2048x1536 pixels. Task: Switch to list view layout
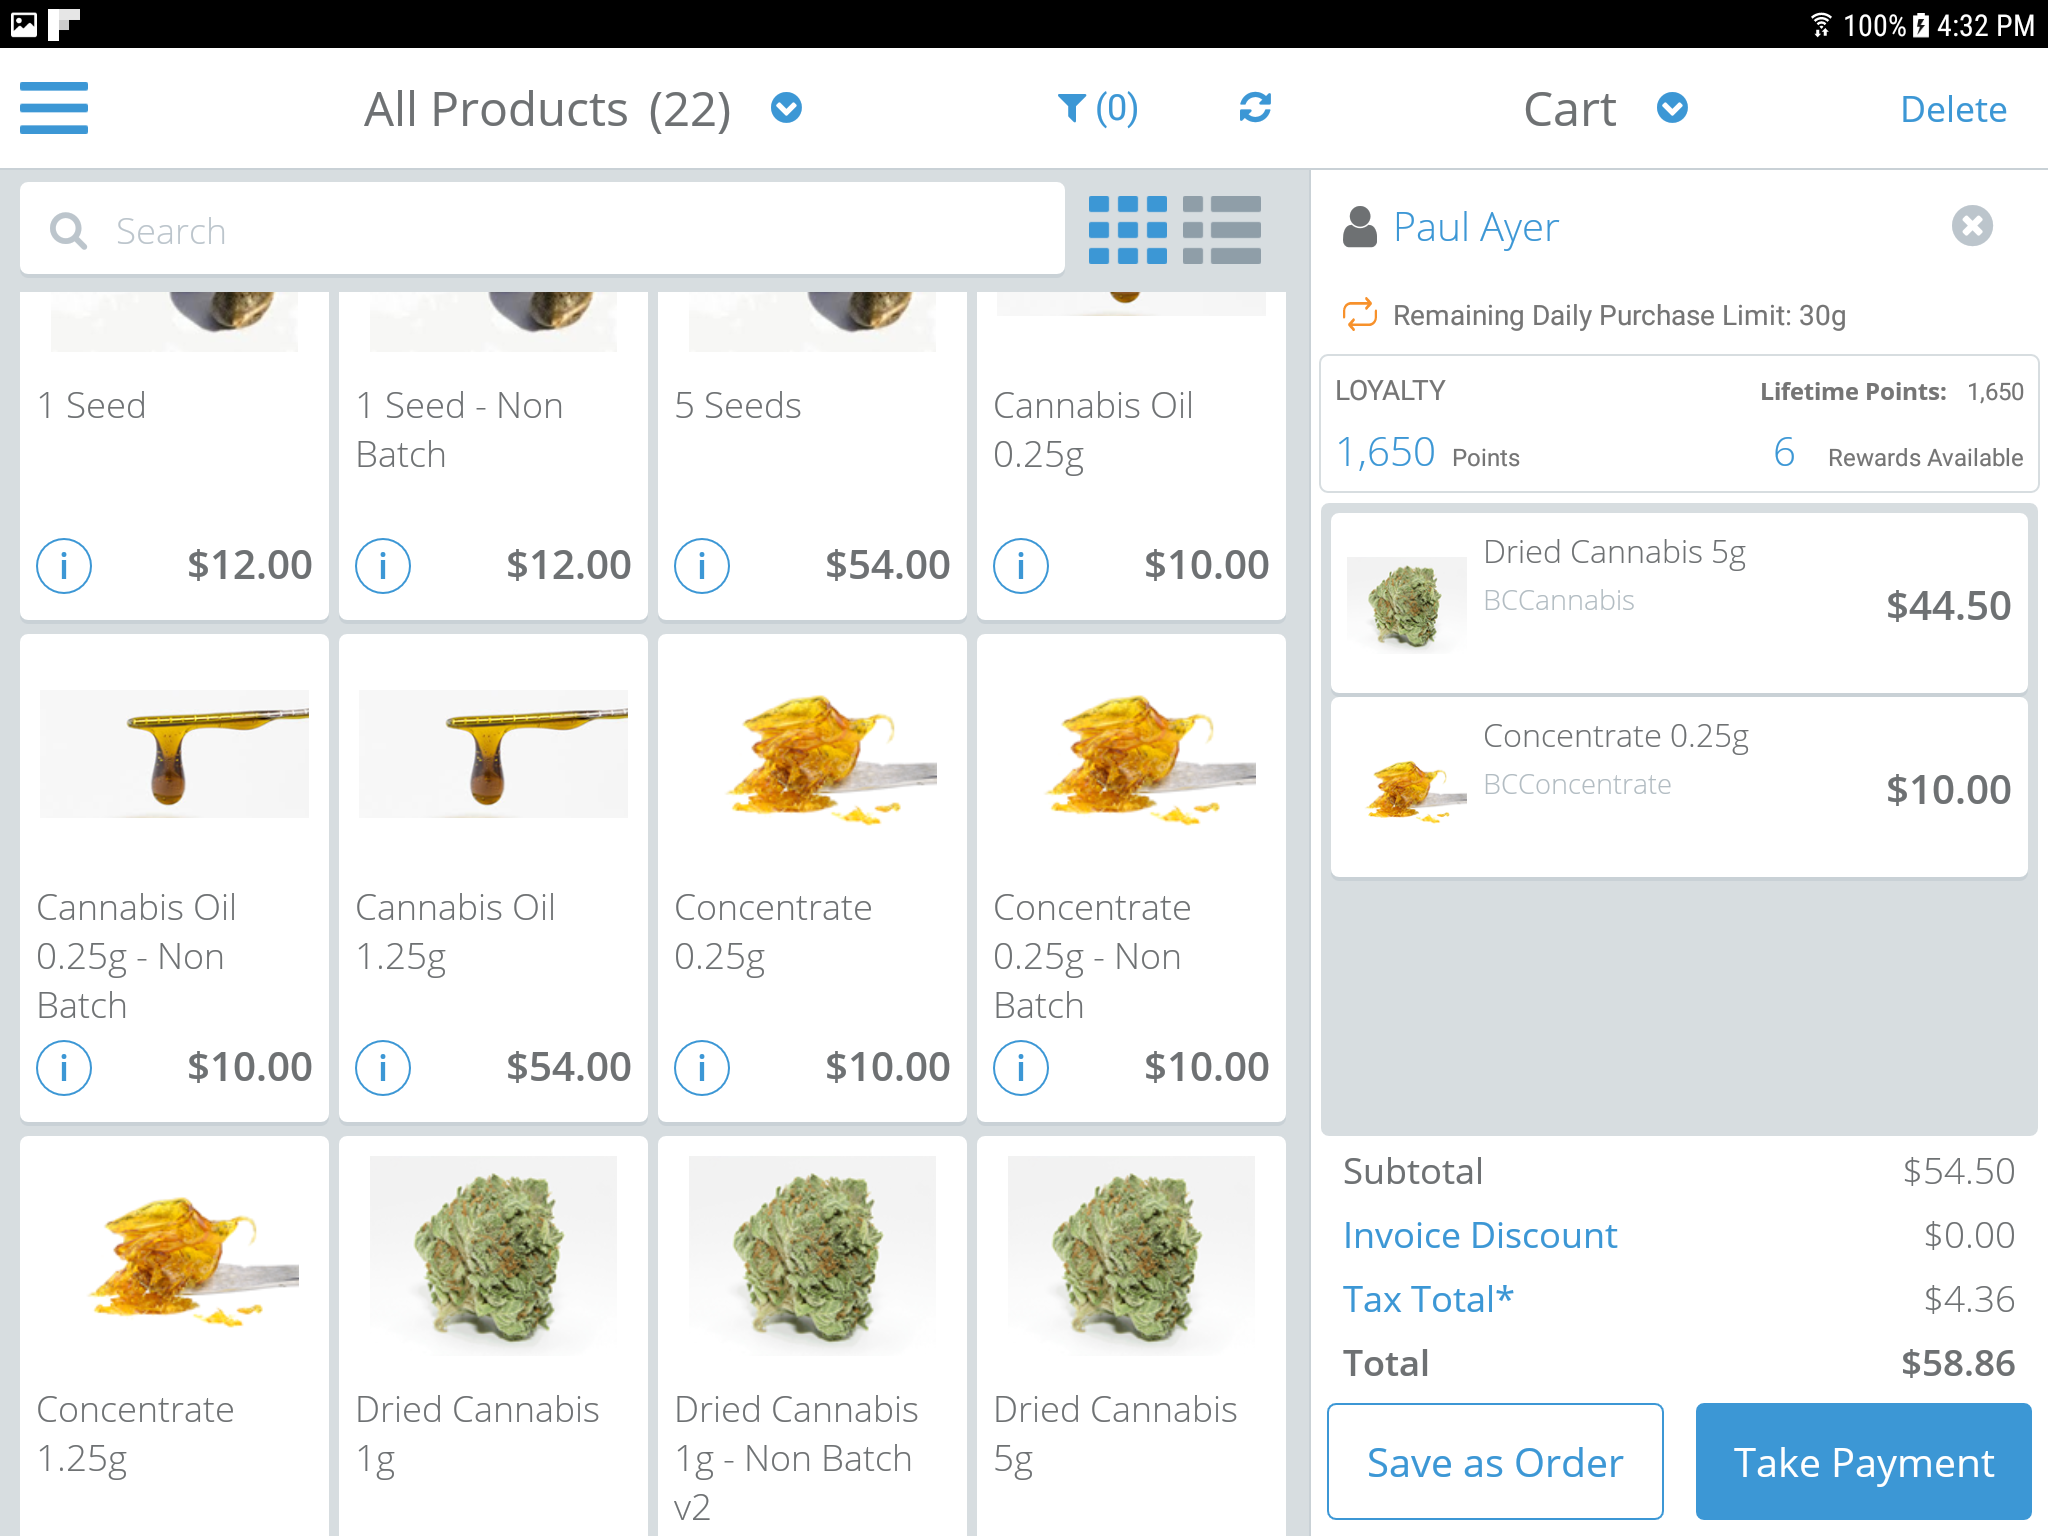[1221, 230]
